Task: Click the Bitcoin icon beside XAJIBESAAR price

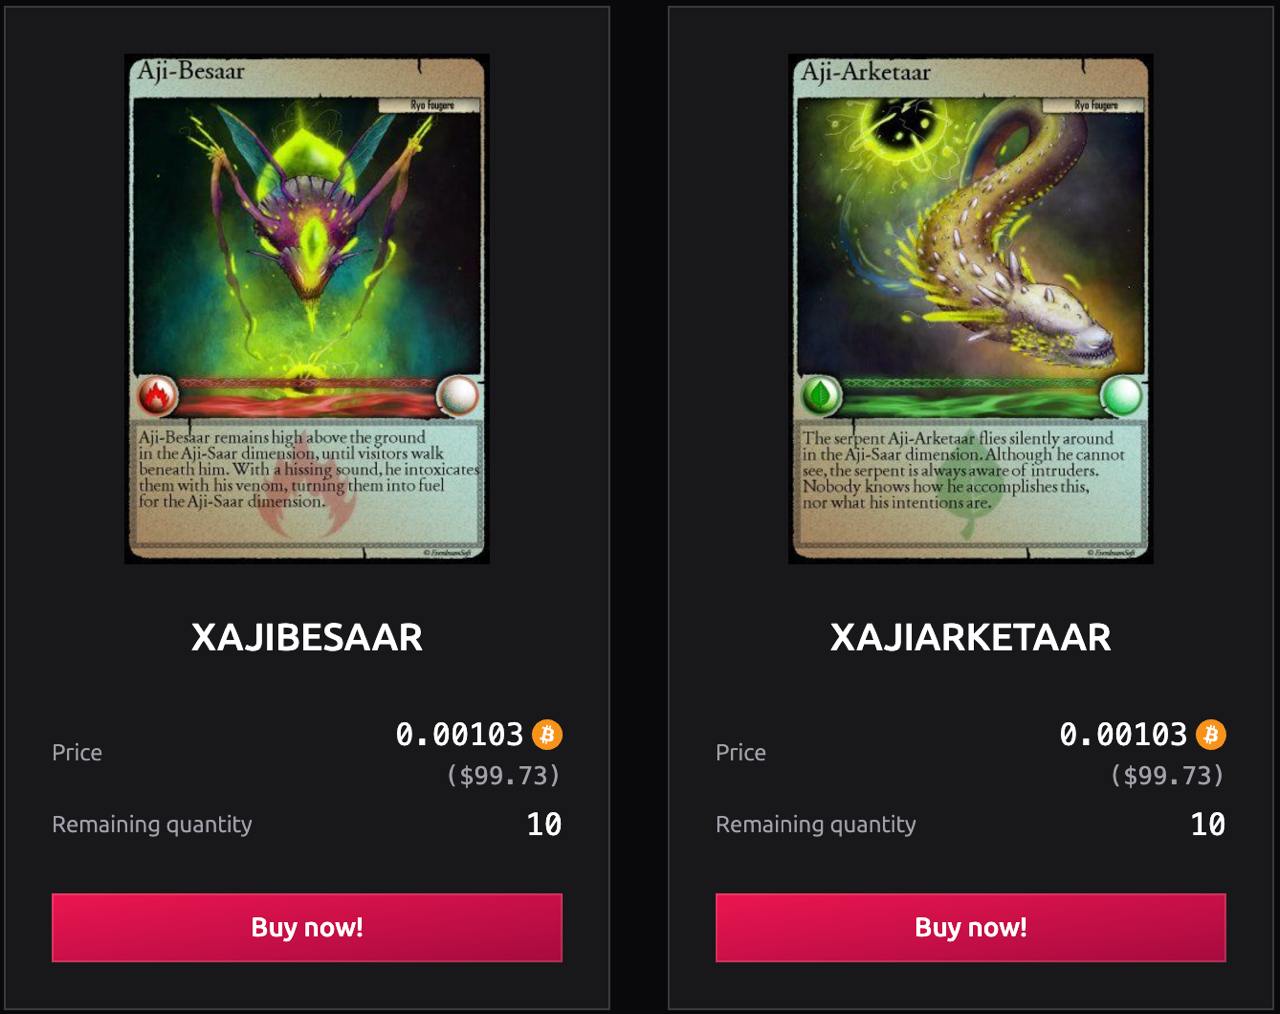Action: coord(547,735)
